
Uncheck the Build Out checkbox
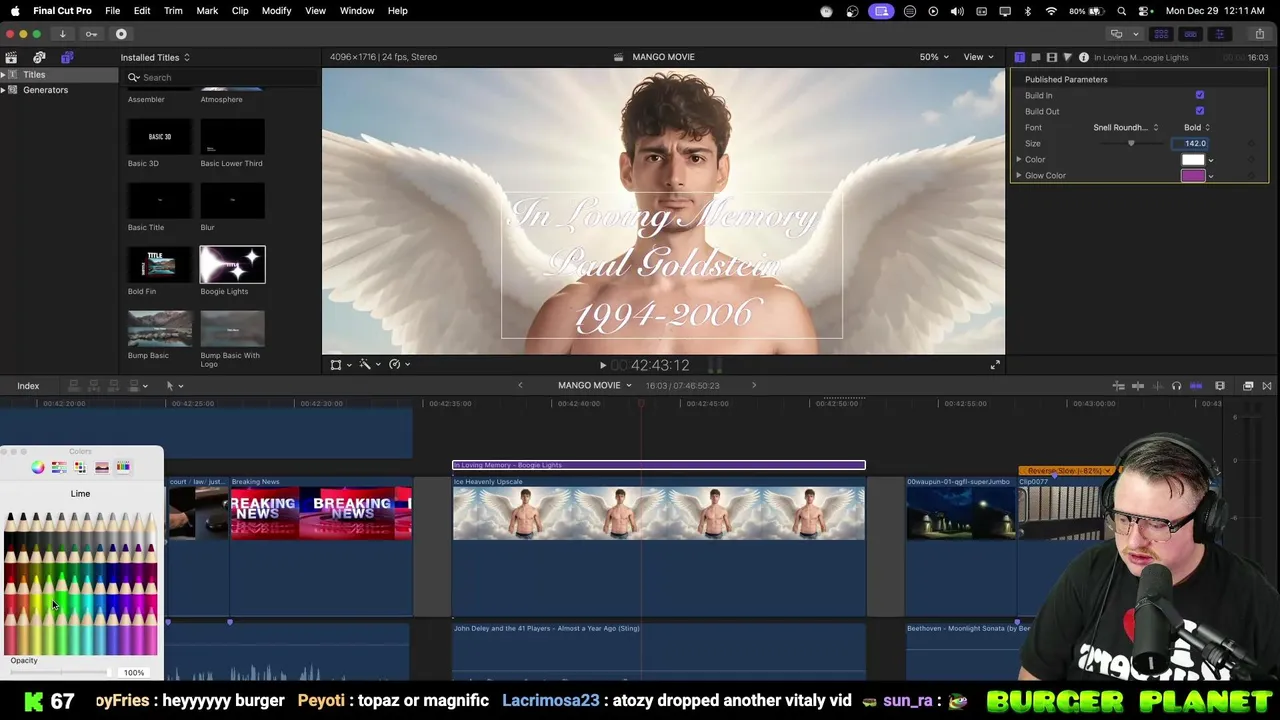pos(1200,111)
